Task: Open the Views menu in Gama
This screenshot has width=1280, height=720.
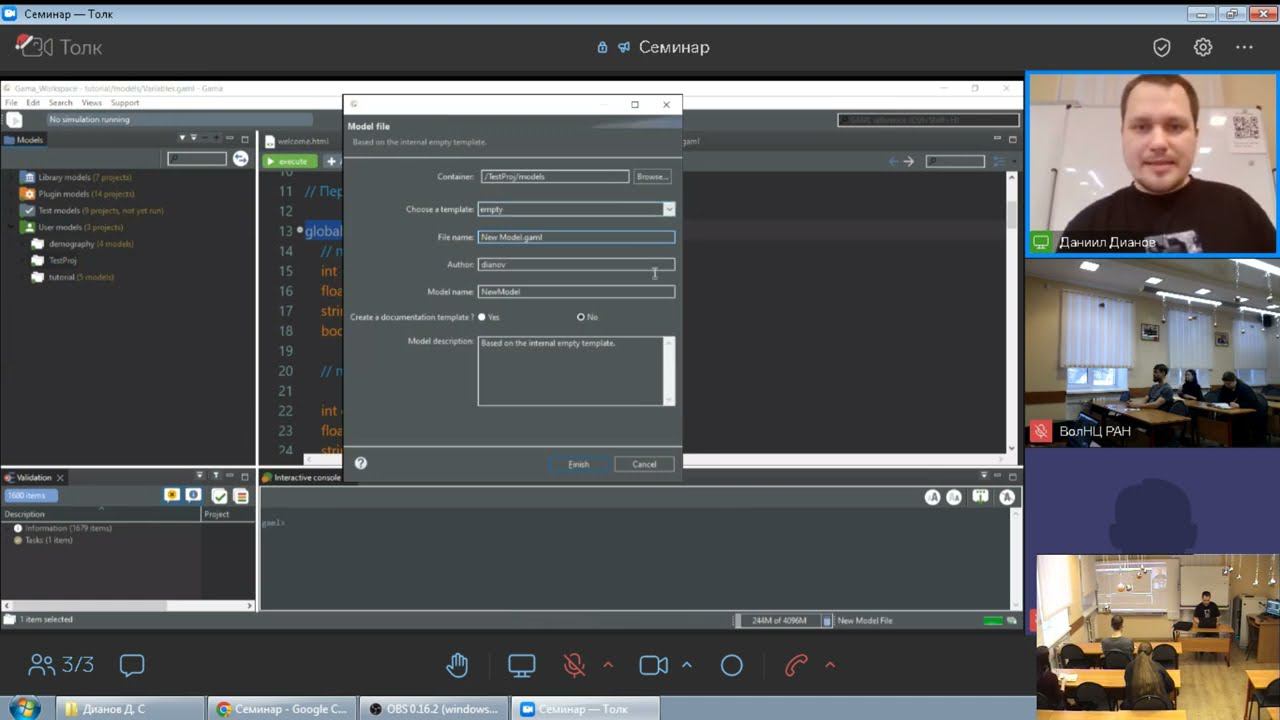Action: [91, 103]
